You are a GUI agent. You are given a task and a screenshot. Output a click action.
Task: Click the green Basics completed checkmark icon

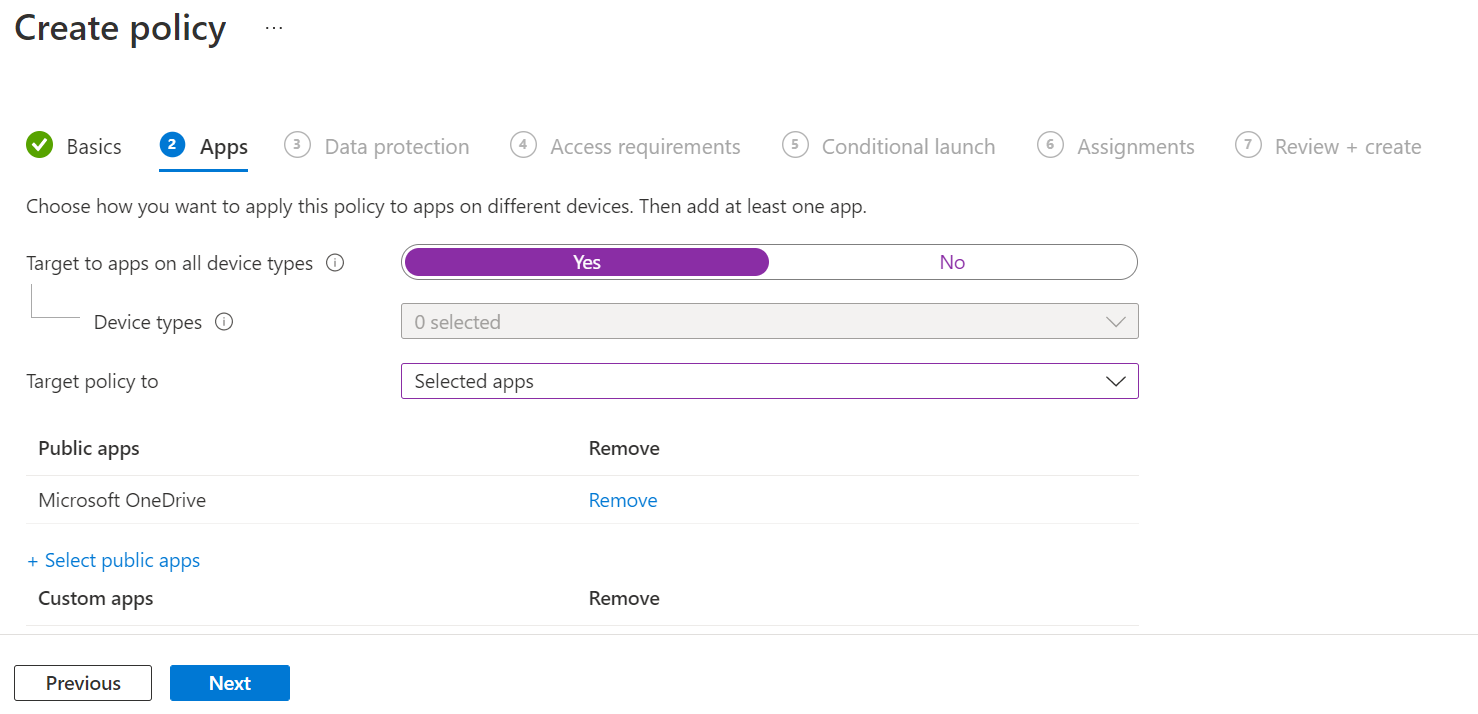(x=39, y=145)
